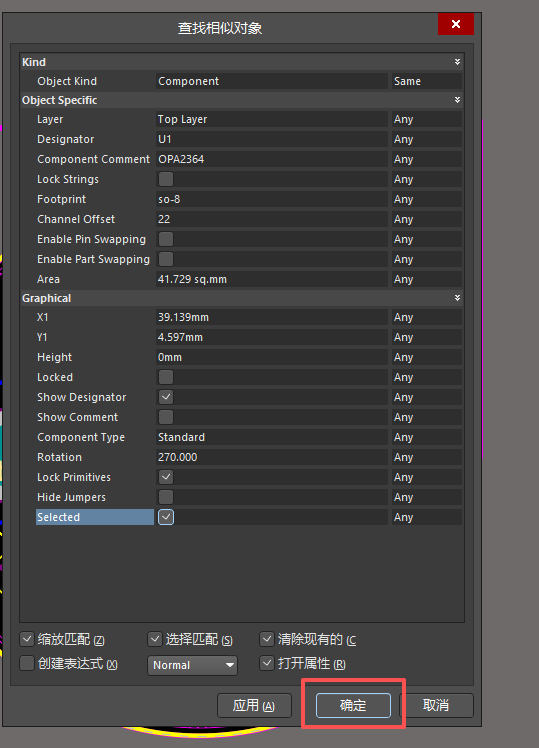The image size is (539, 748).
Task: Toggle the 选择匹配 checkbox
Action: (155, 639)
